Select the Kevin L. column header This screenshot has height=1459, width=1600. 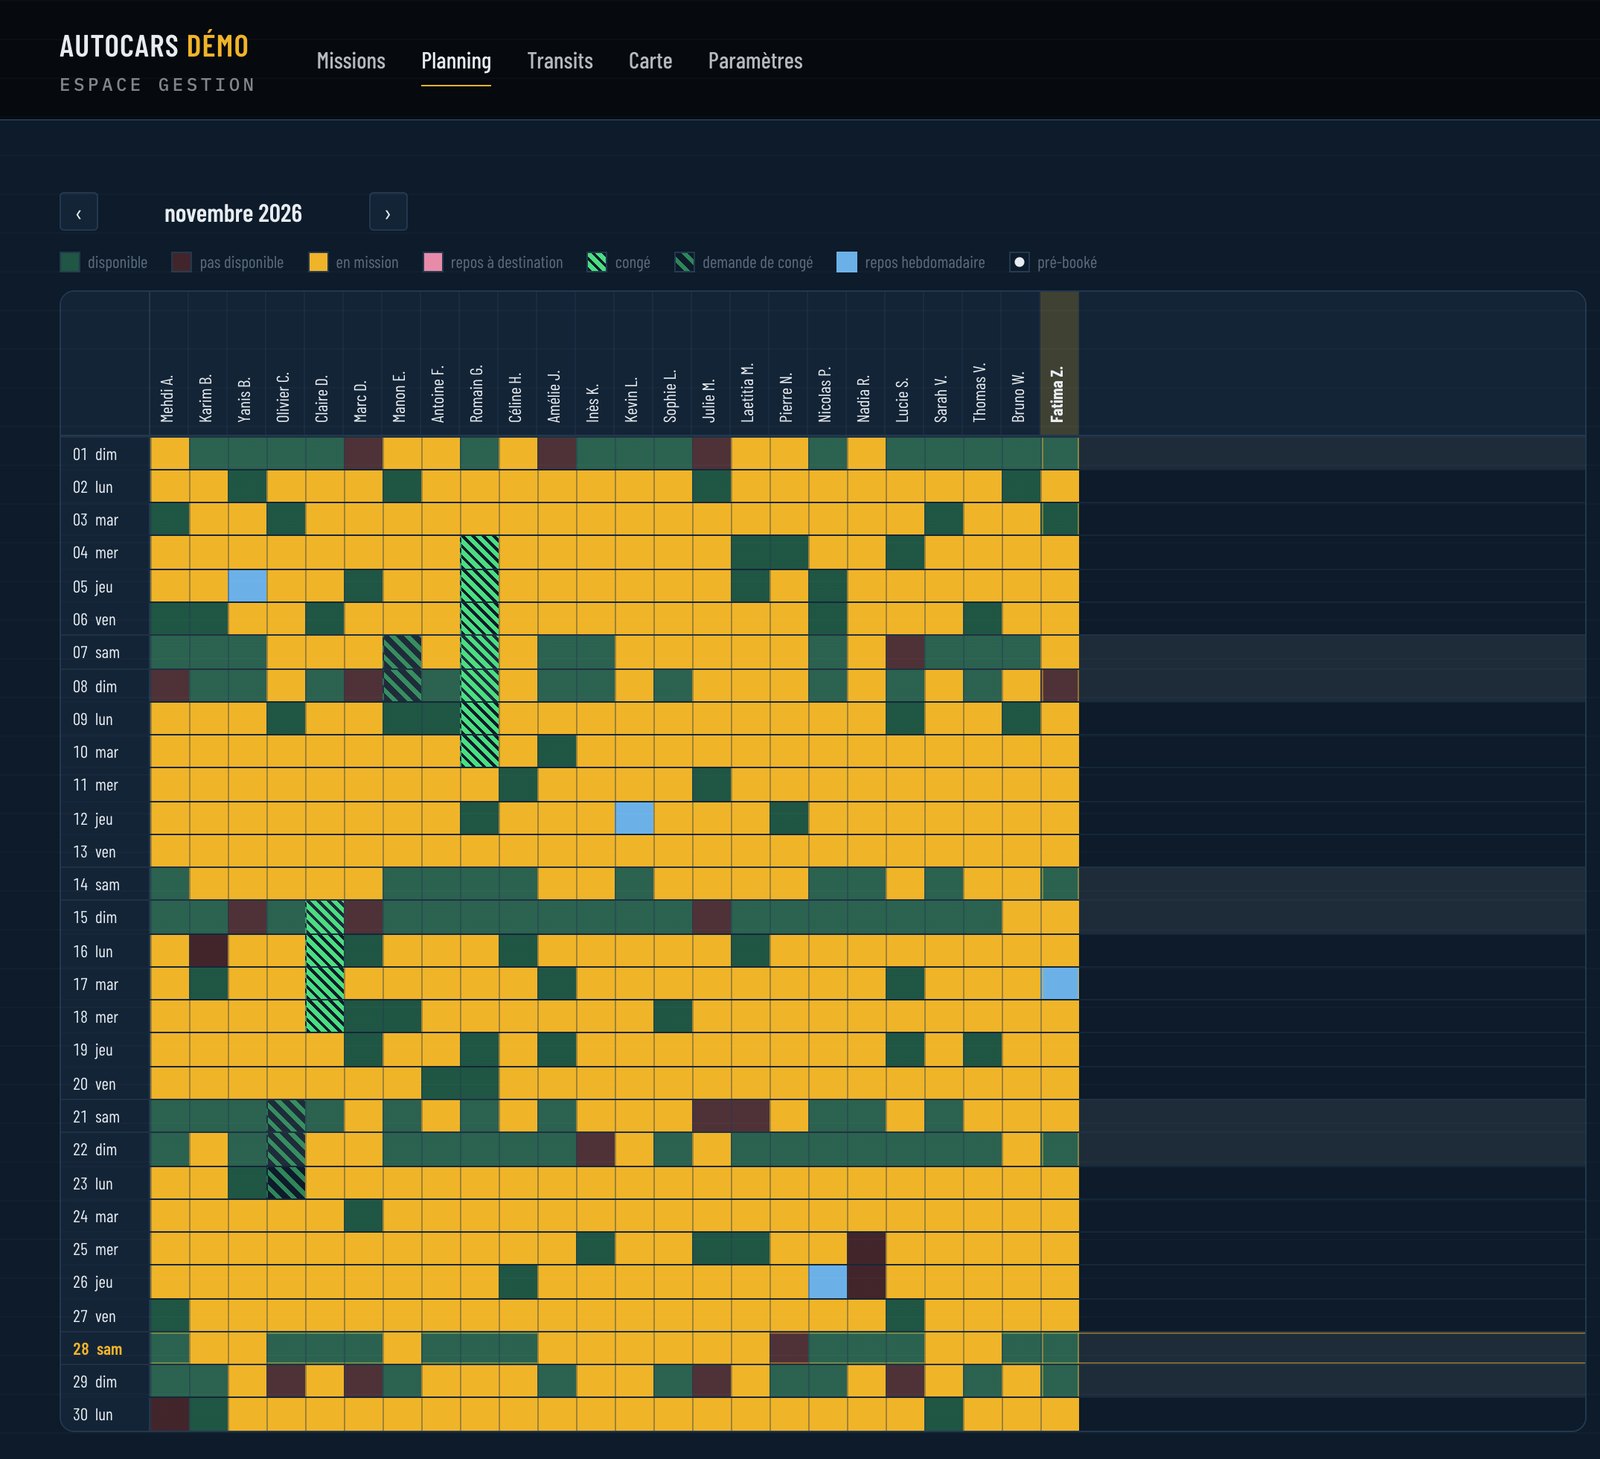coord(634,363)
